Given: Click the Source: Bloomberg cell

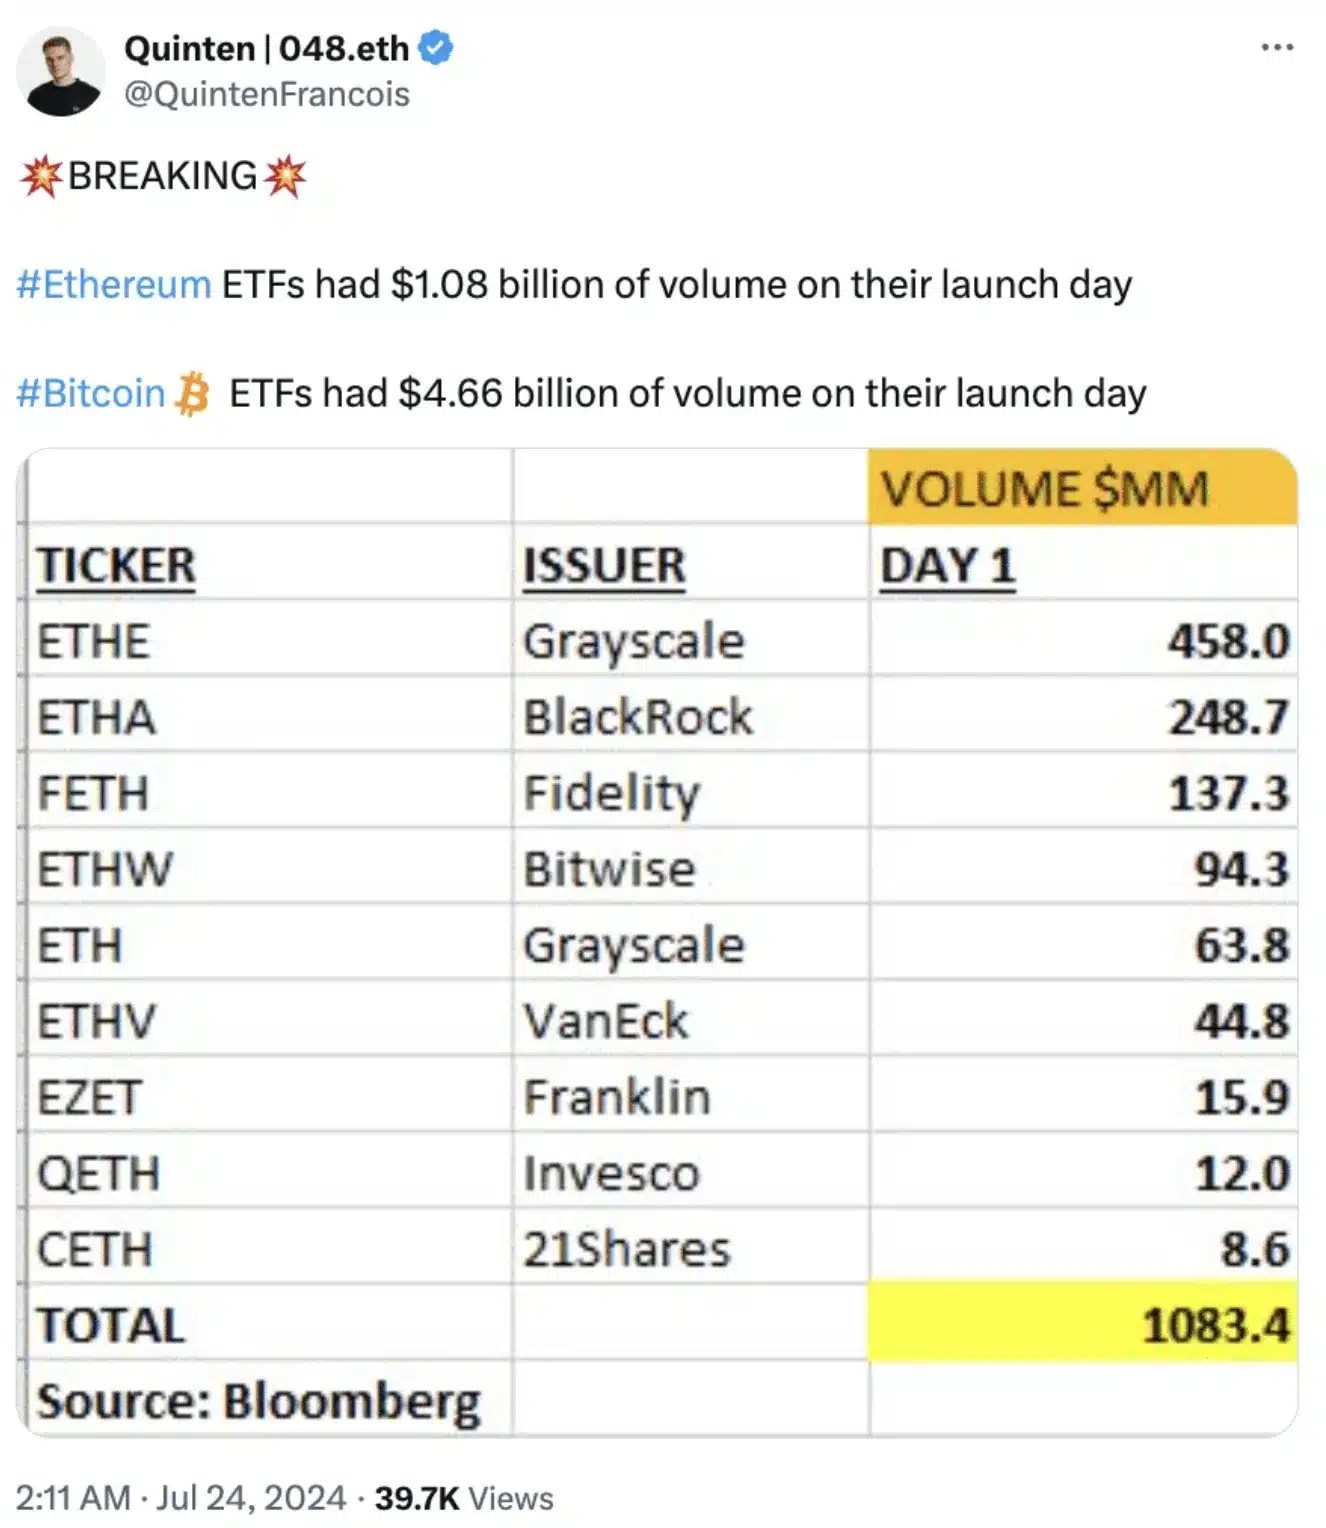Looking at the screenshot, I should (x=258, y=1401).
